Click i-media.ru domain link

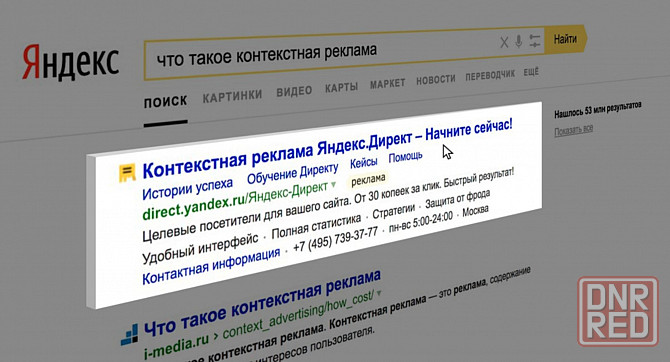coord(177,346)
